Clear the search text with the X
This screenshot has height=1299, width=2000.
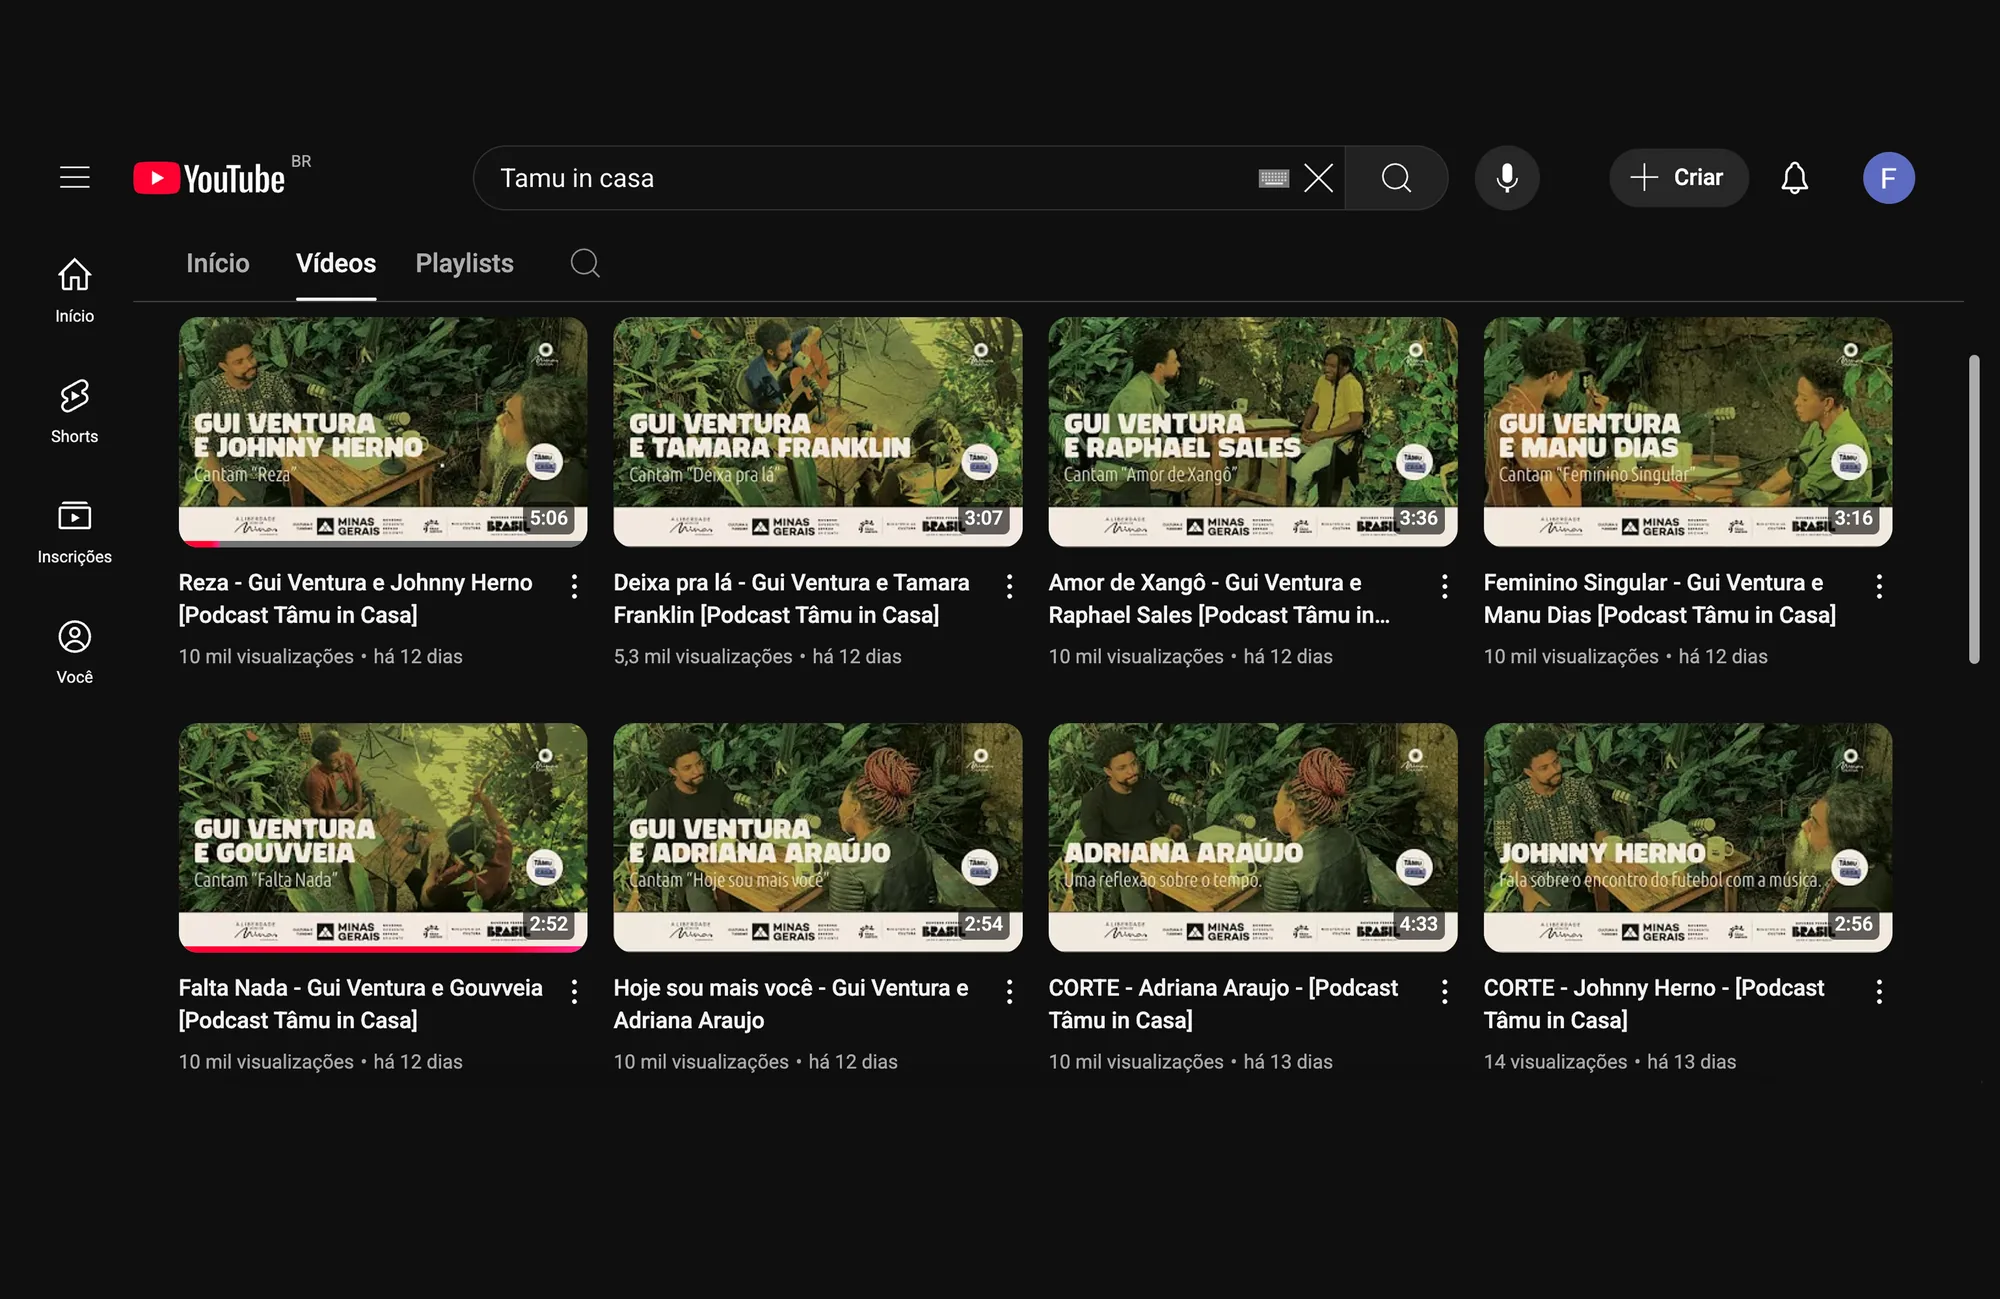pyautogui.click(x=1319, y=178)
